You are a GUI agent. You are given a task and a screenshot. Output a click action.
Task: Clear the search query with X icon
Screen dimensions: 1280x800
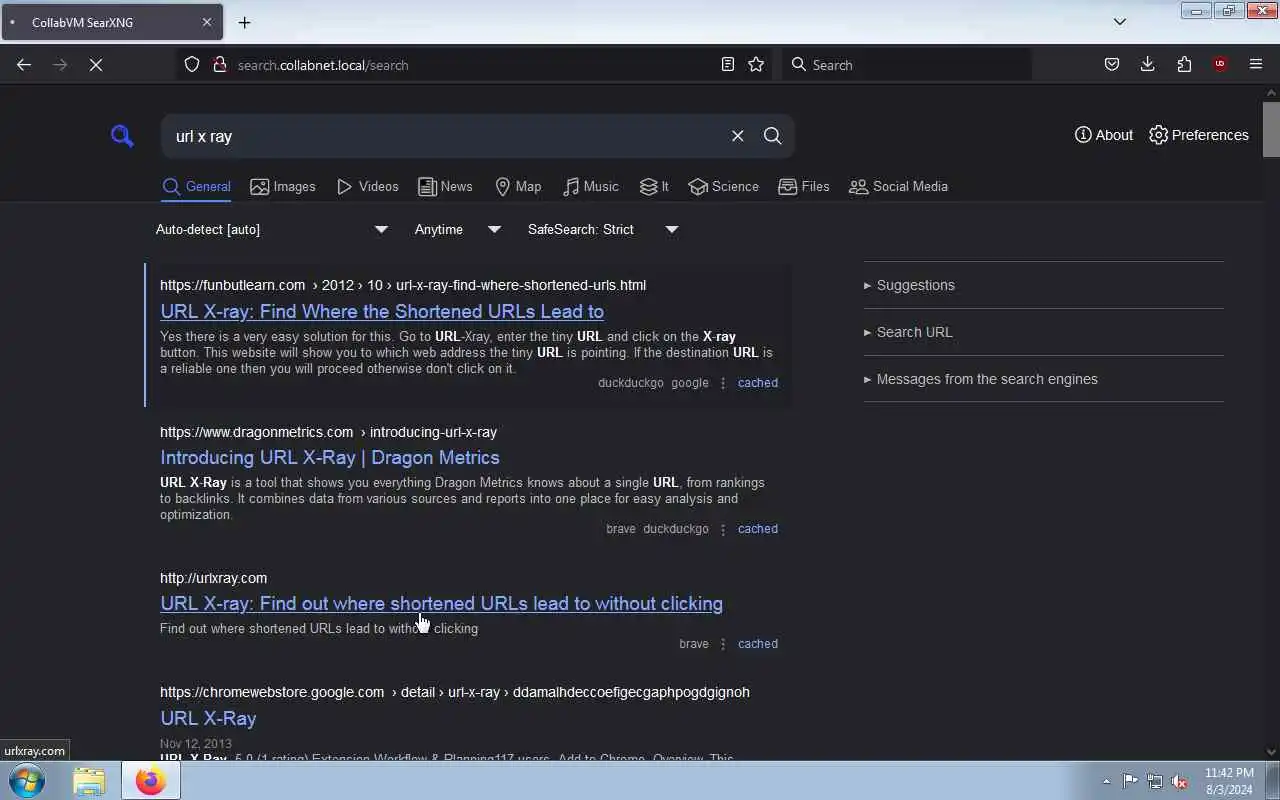pos(737,136)
